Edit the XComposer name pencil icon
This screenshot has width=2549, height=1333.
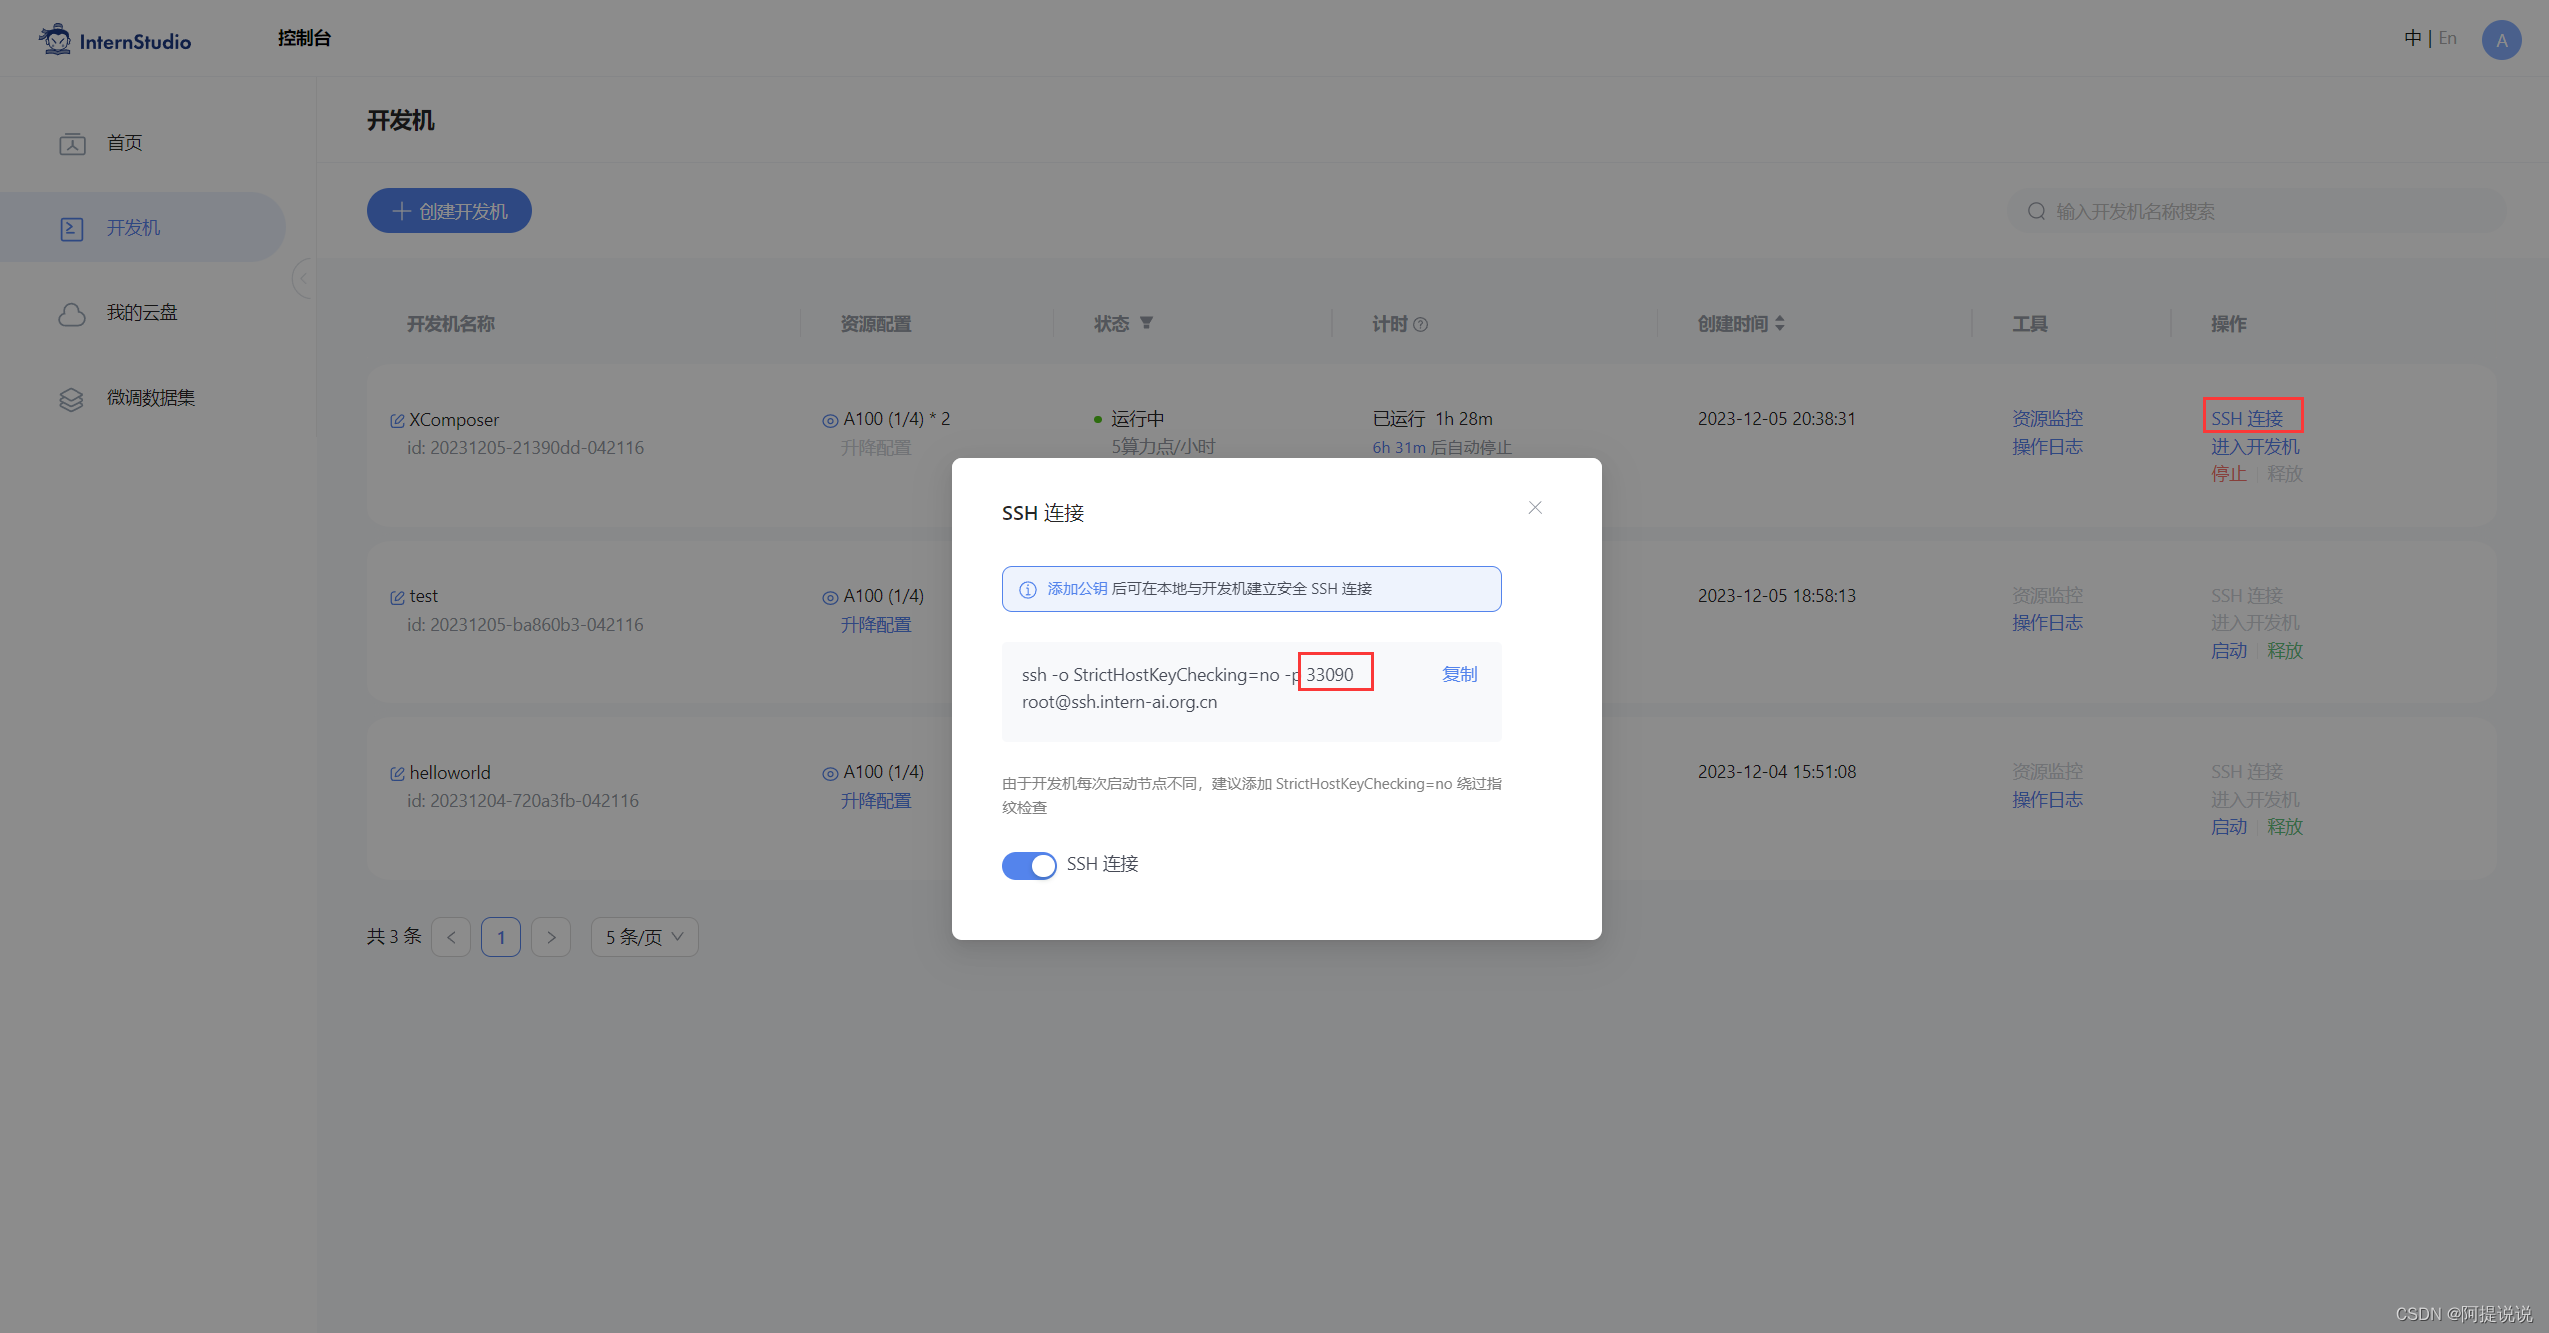tap(397, 421)
